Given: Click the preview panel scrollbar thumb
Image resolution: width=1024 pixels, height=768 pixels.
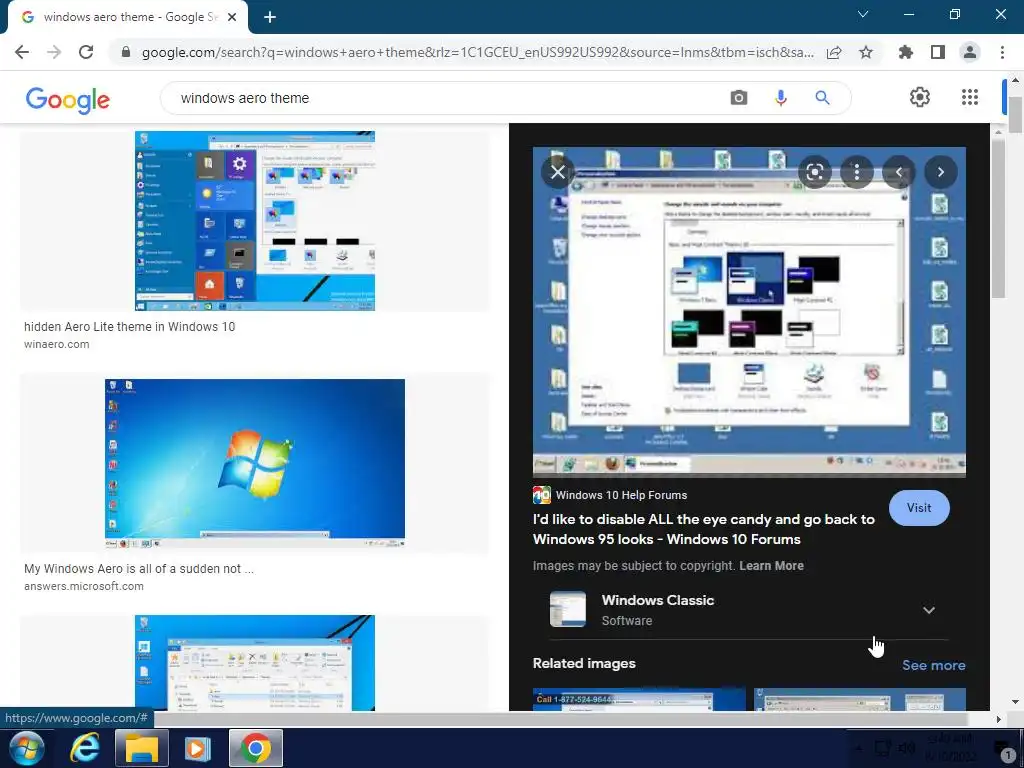Looking at the screenshot, I should coord(998,219).
